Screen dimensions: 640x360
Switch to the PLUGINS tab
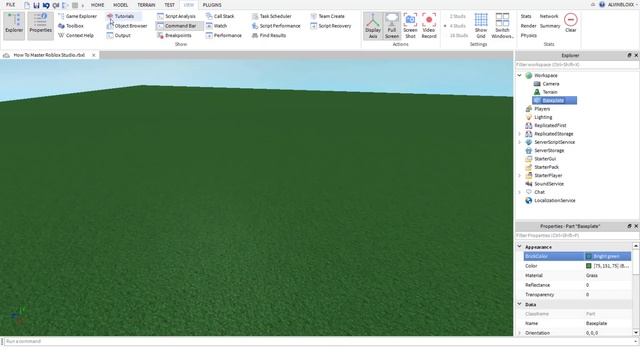tap(212, 5)
